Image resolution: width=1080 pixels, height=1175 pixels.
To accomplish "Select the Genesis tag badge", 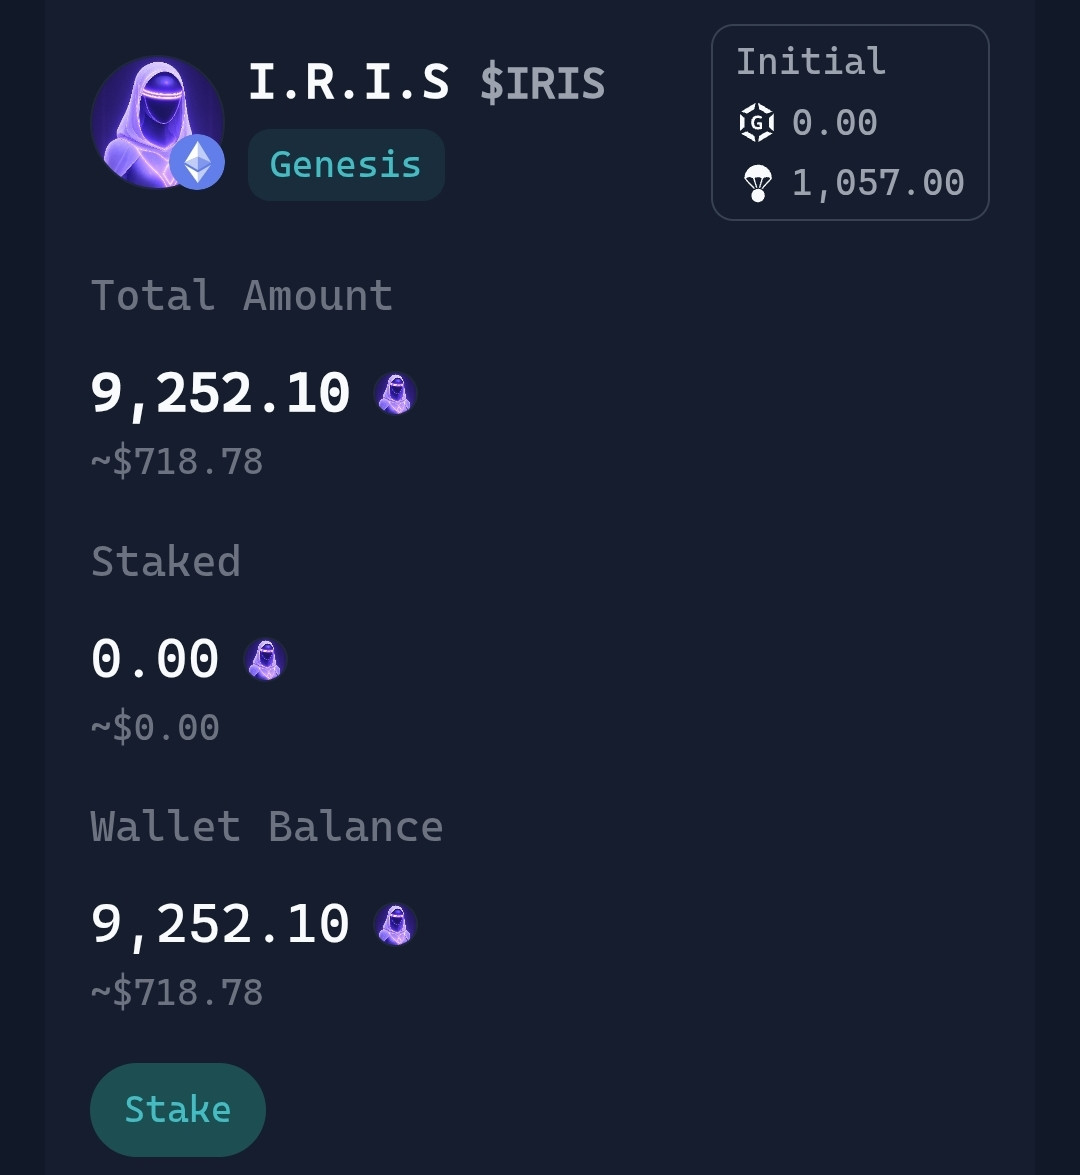I will coord(346,165).
